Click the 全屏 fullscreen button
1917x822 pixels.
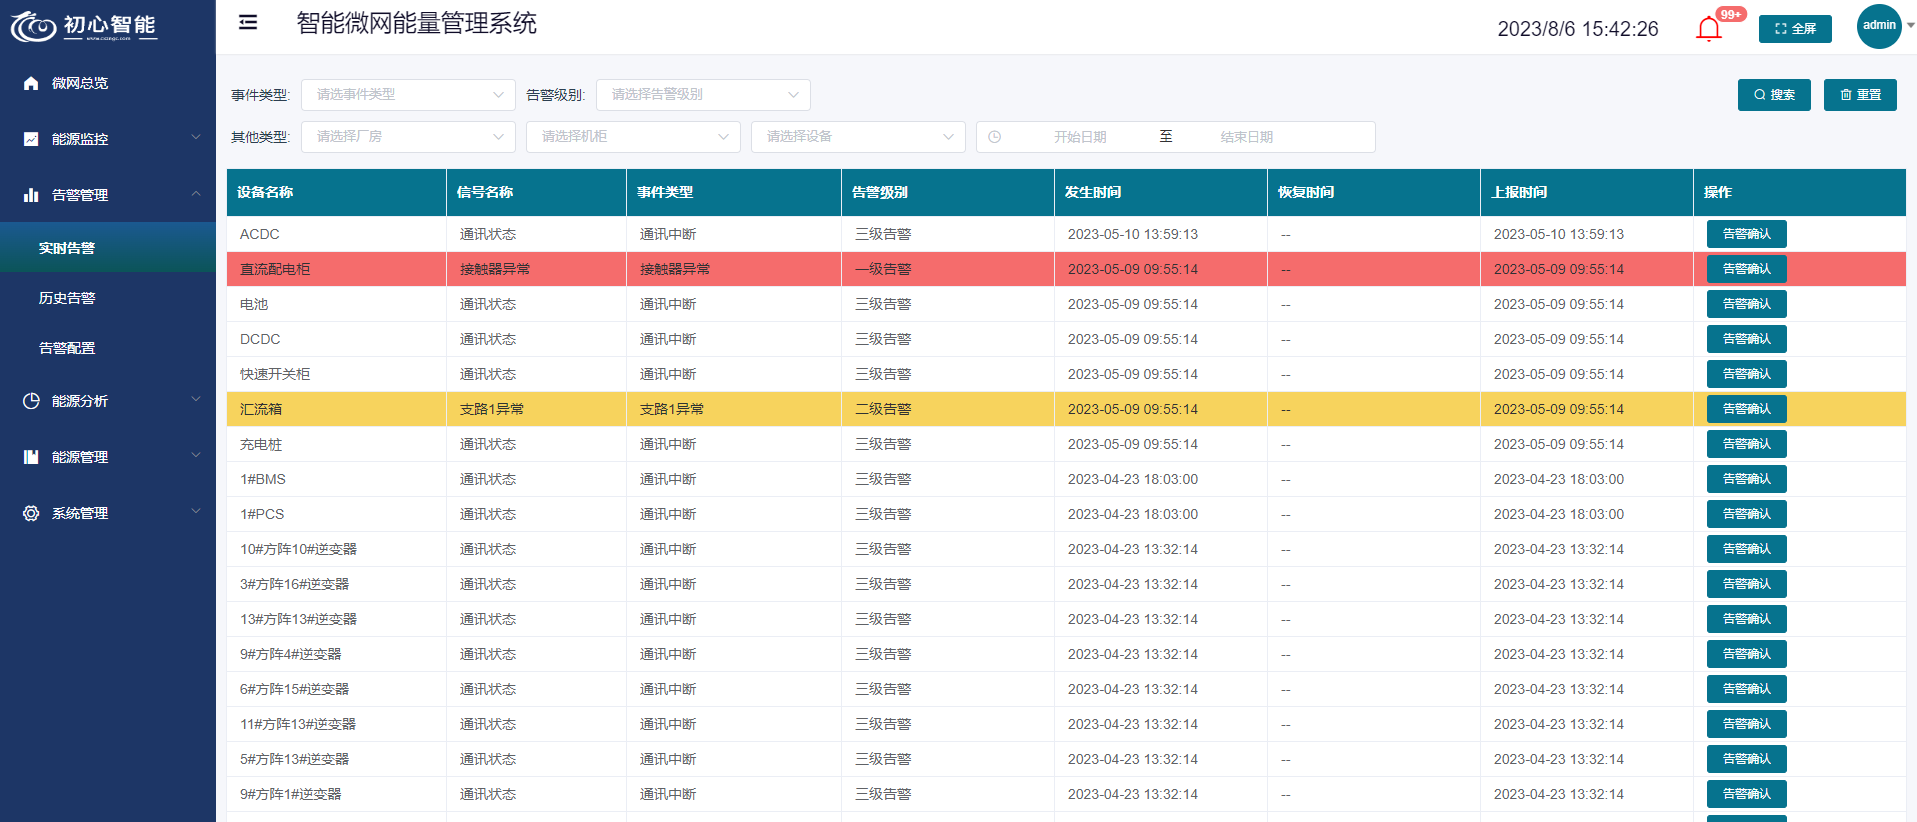[1795, 29]
